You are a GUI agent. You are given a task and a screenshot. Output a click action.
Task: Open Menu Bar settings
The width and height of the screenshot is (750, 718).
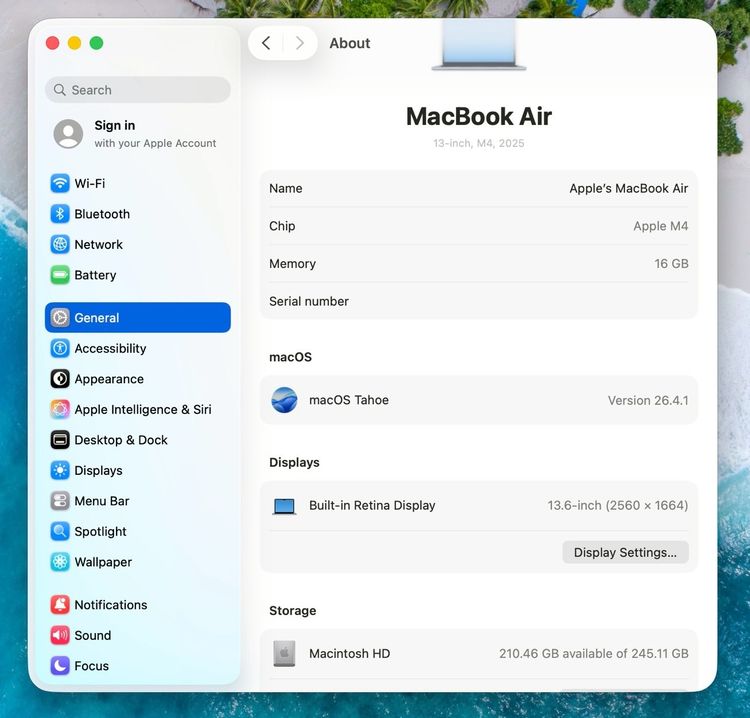[x=138, y=501]
